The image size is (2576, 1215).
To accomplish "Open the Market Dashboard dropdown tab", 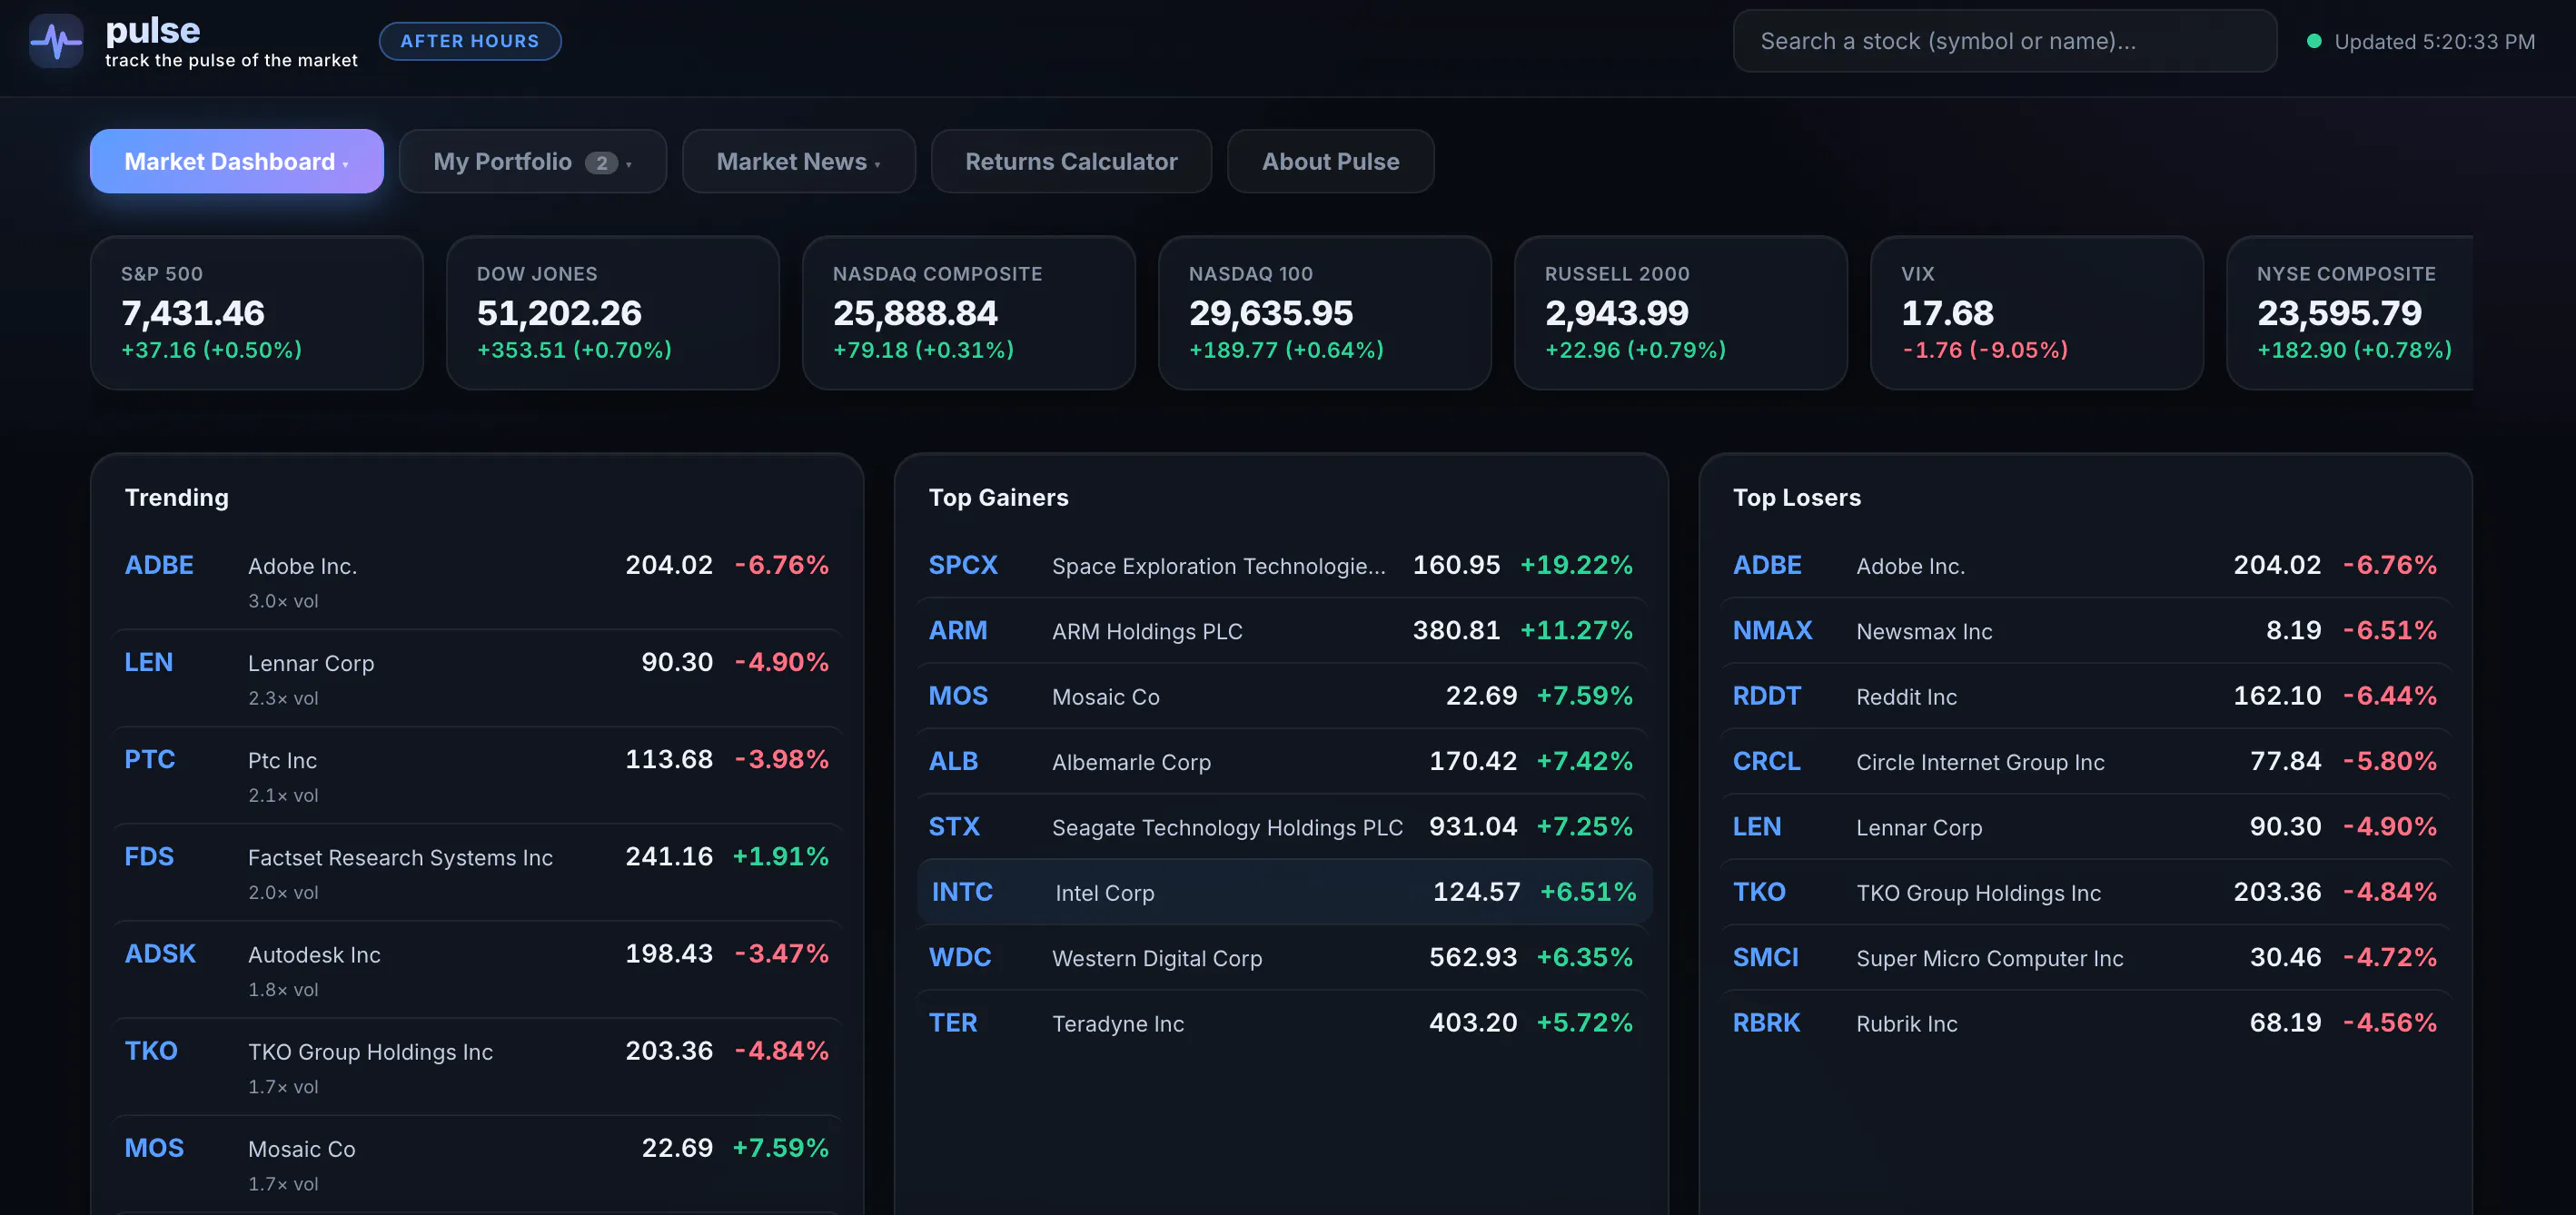I will 237,161.
